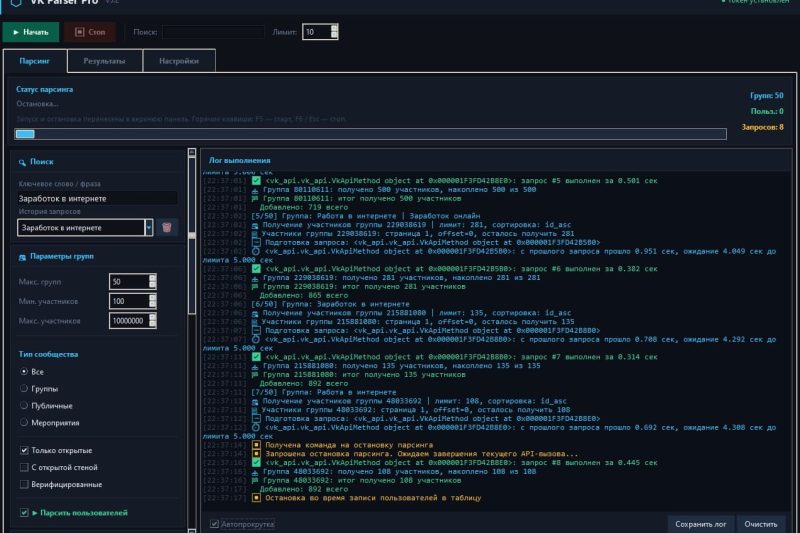Select the Все community type radio
This screenshot has height=533, width=800.
pyautogui.click(x=24, y=371)
